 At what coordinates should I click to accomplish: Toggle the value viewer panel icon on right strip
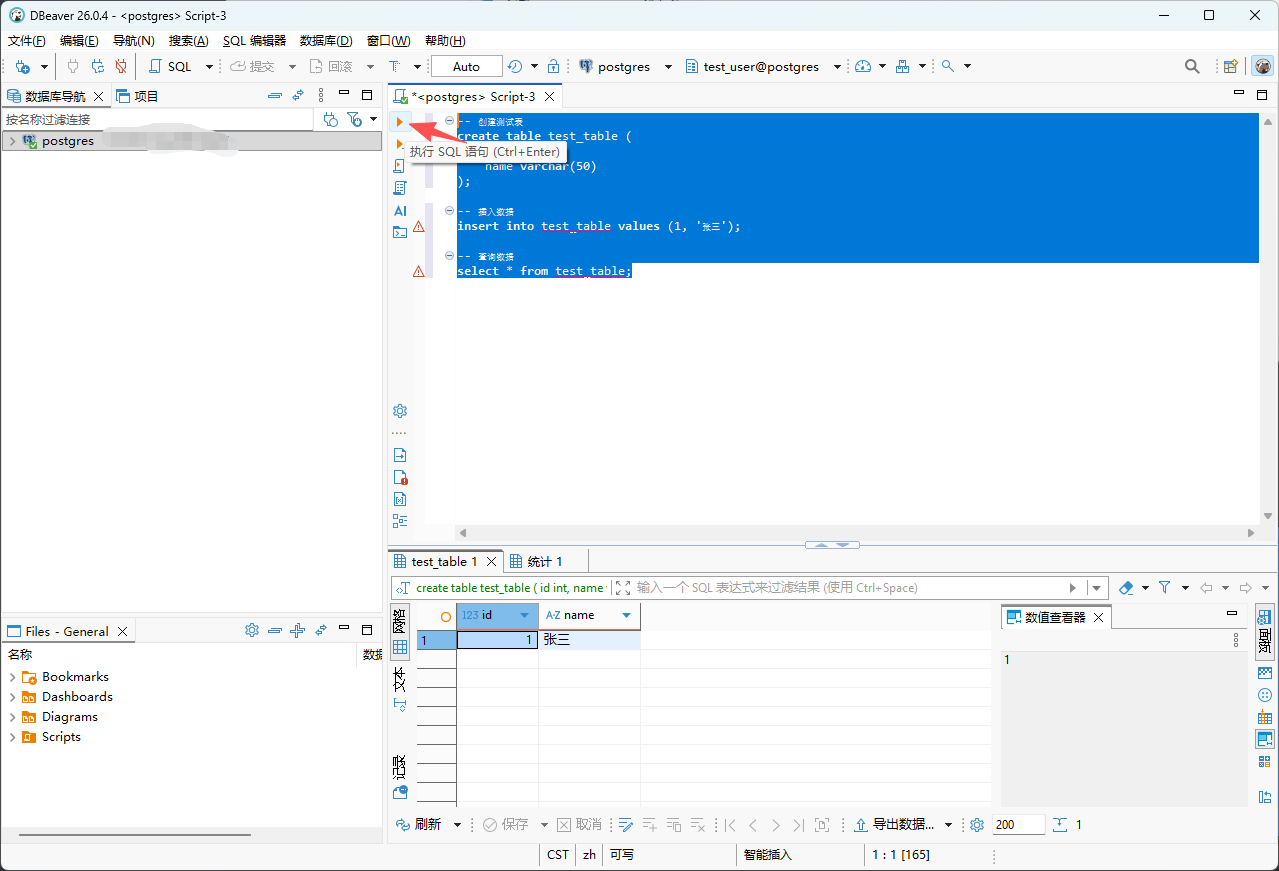click(x=1265, y=739)
